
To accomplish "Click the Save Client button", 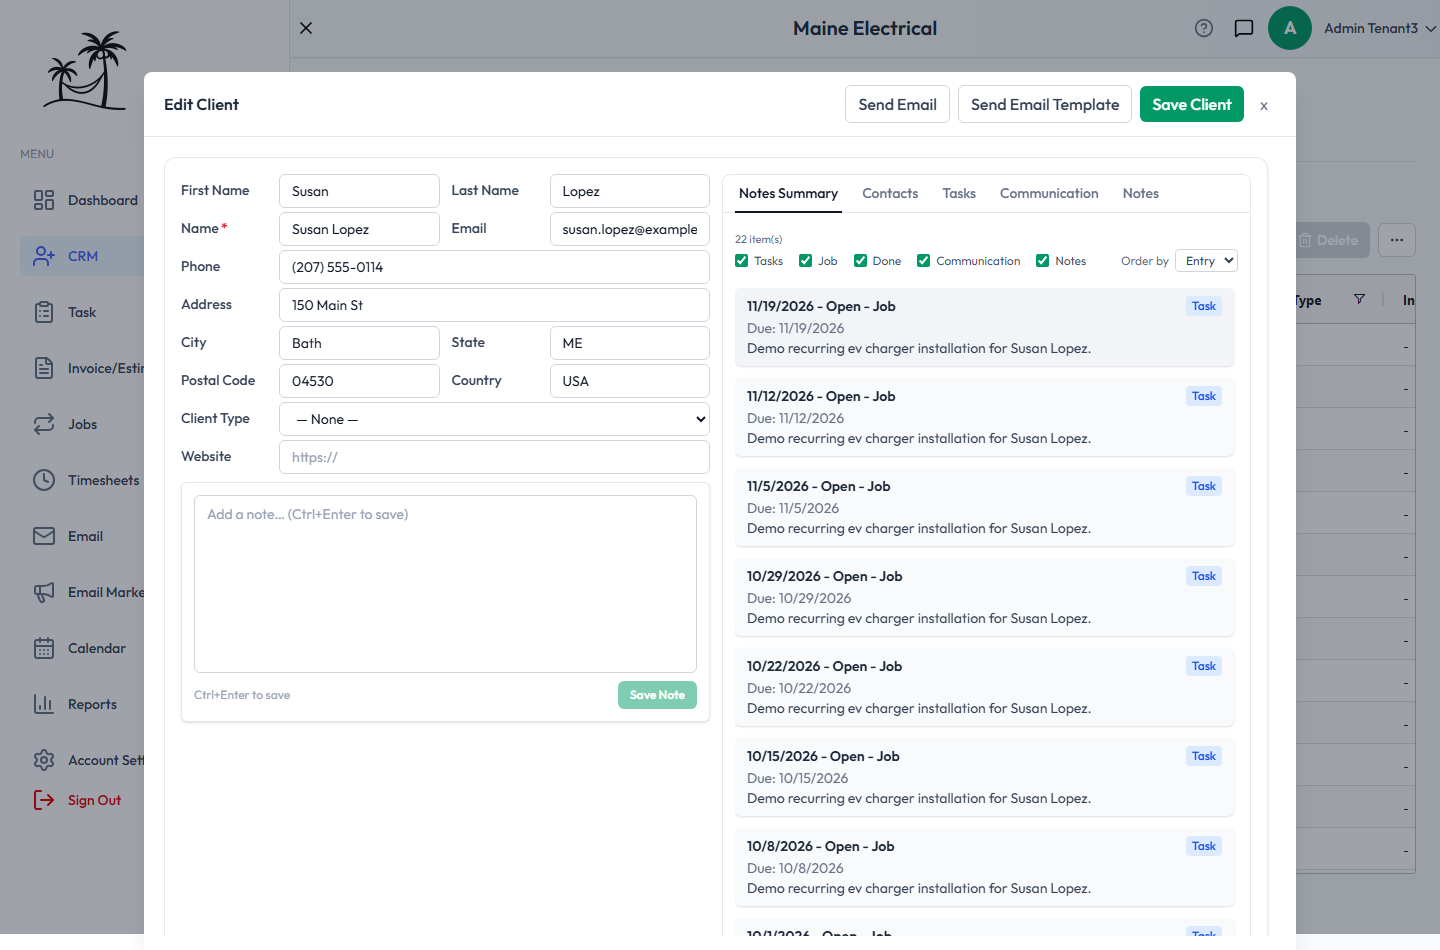I will (x=1192, y=104).
